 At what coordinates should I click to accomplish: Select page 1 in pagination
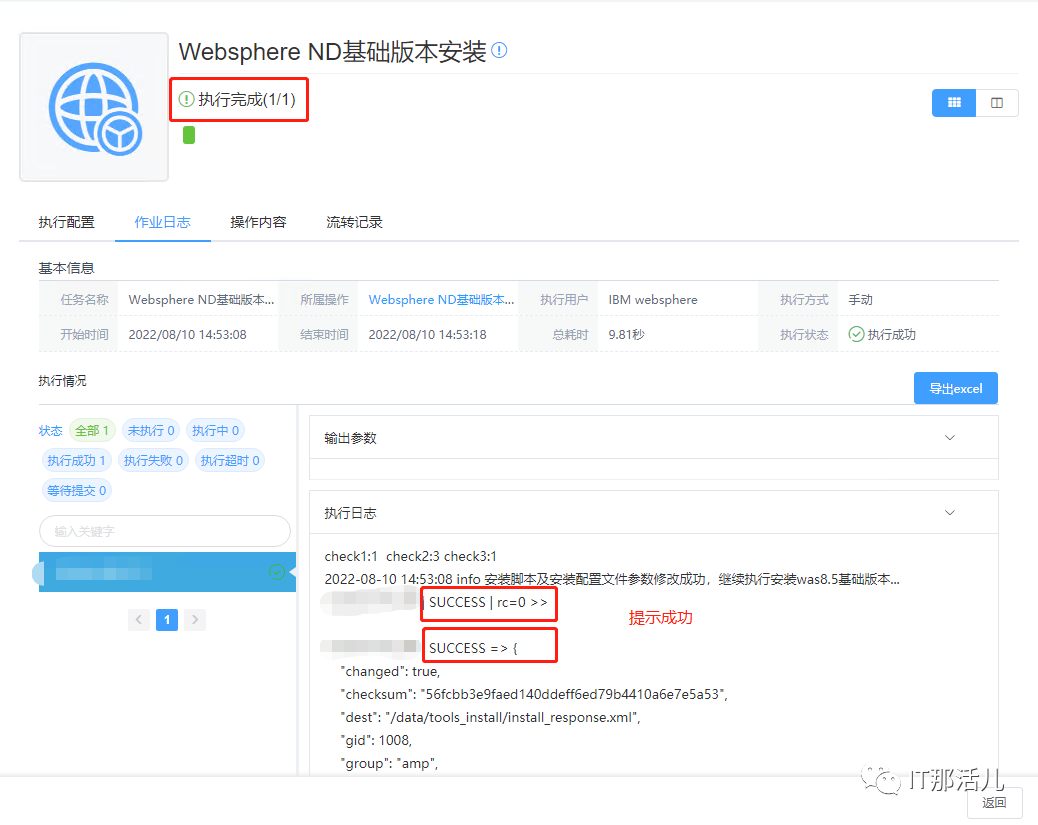click(x=167, y=620)
